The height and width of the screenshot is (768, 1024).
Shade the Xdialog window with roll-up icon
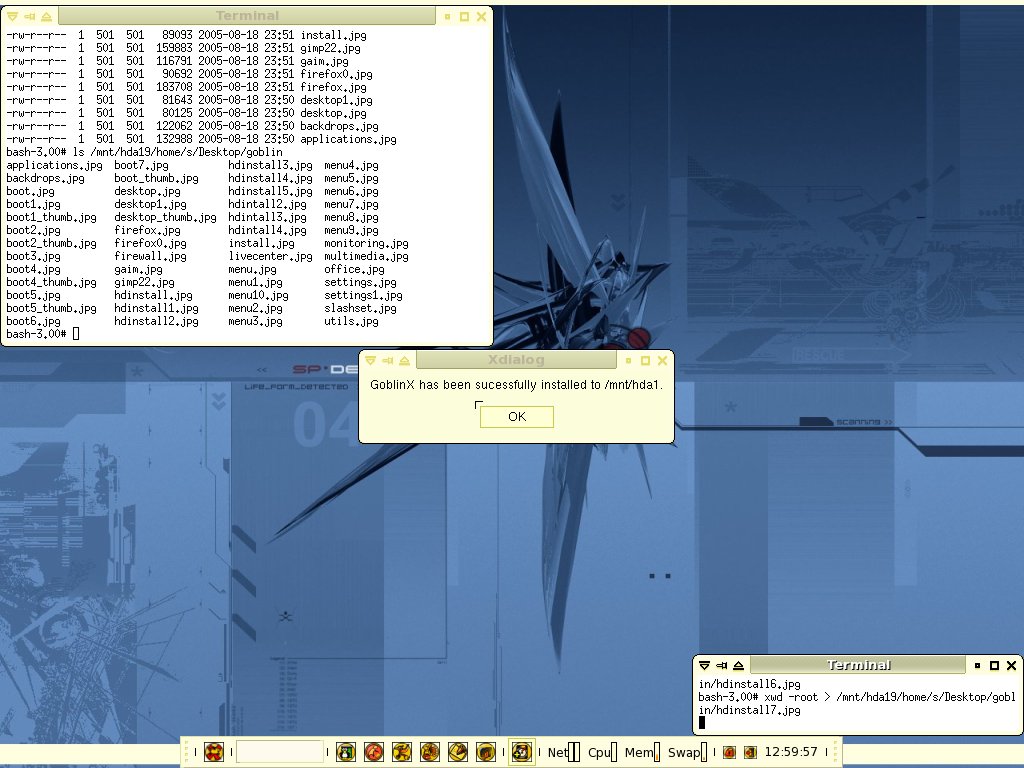tap(404, 360)
